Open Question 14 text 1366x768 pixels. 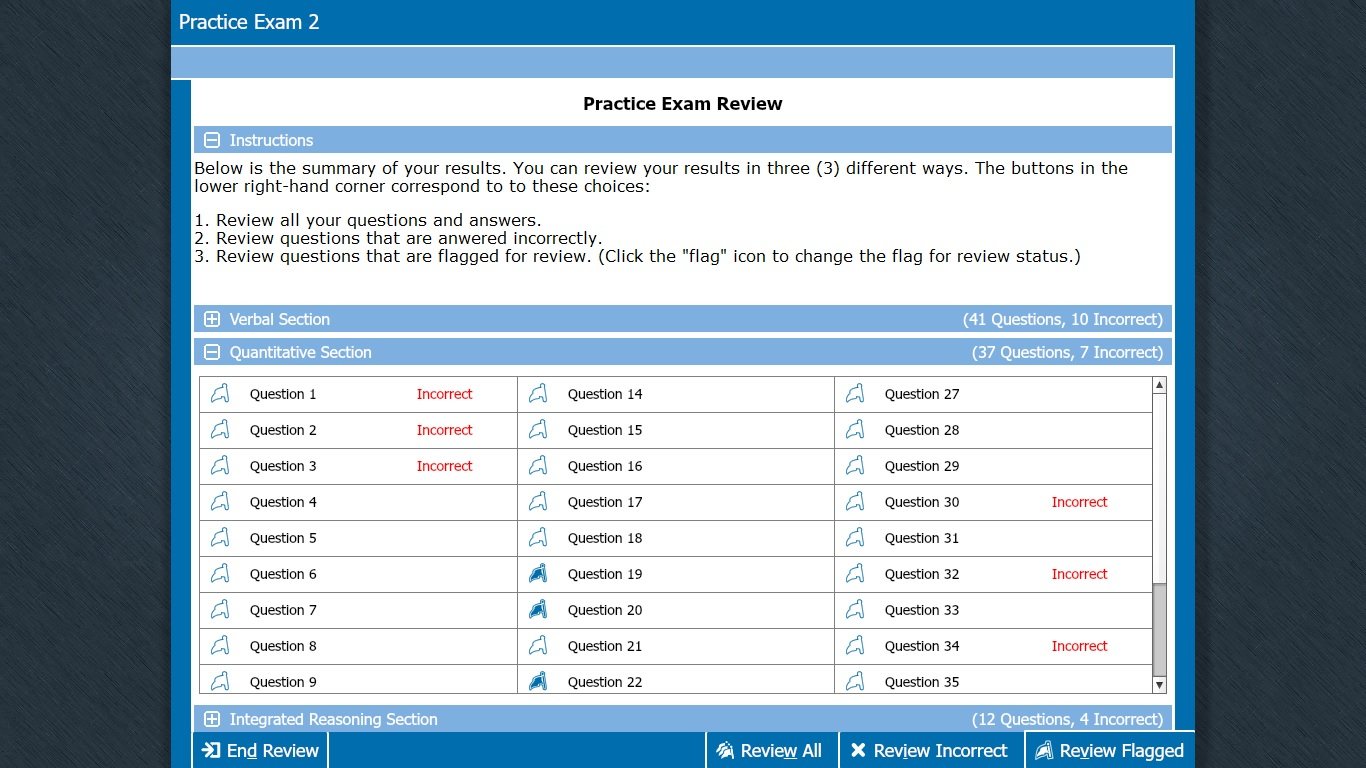[605, 394]
